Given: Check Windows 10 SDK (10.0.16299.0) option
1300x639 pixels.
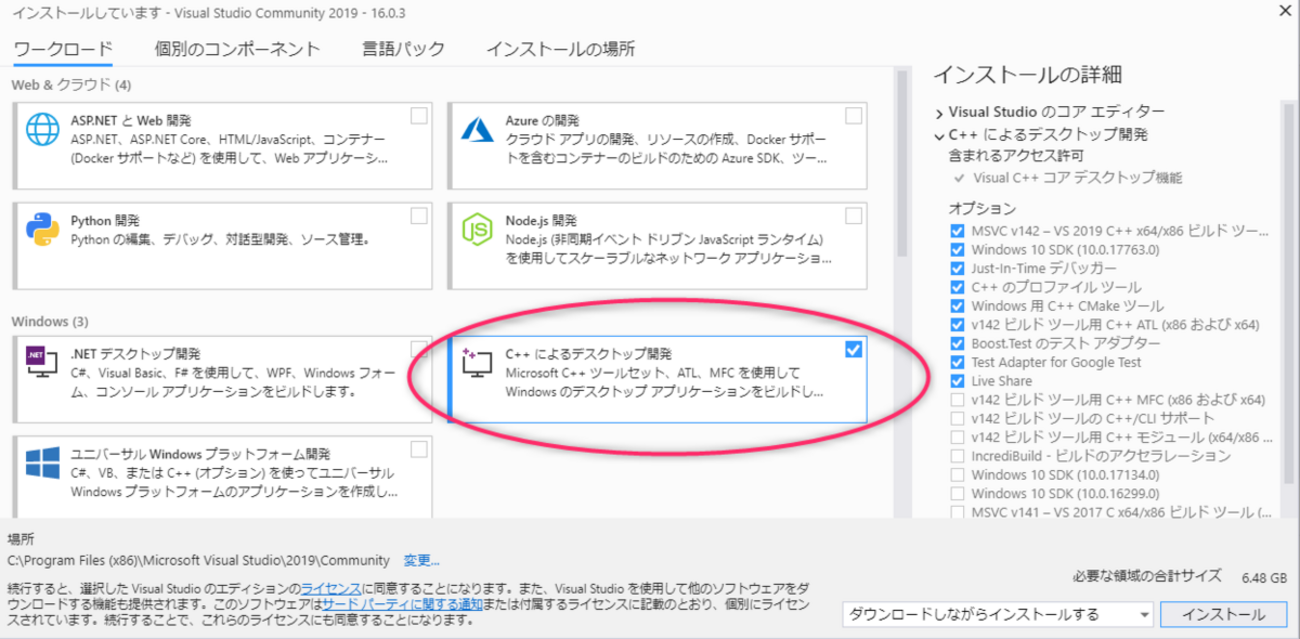Looking at the screenshot, I should [x=958, y=494].
